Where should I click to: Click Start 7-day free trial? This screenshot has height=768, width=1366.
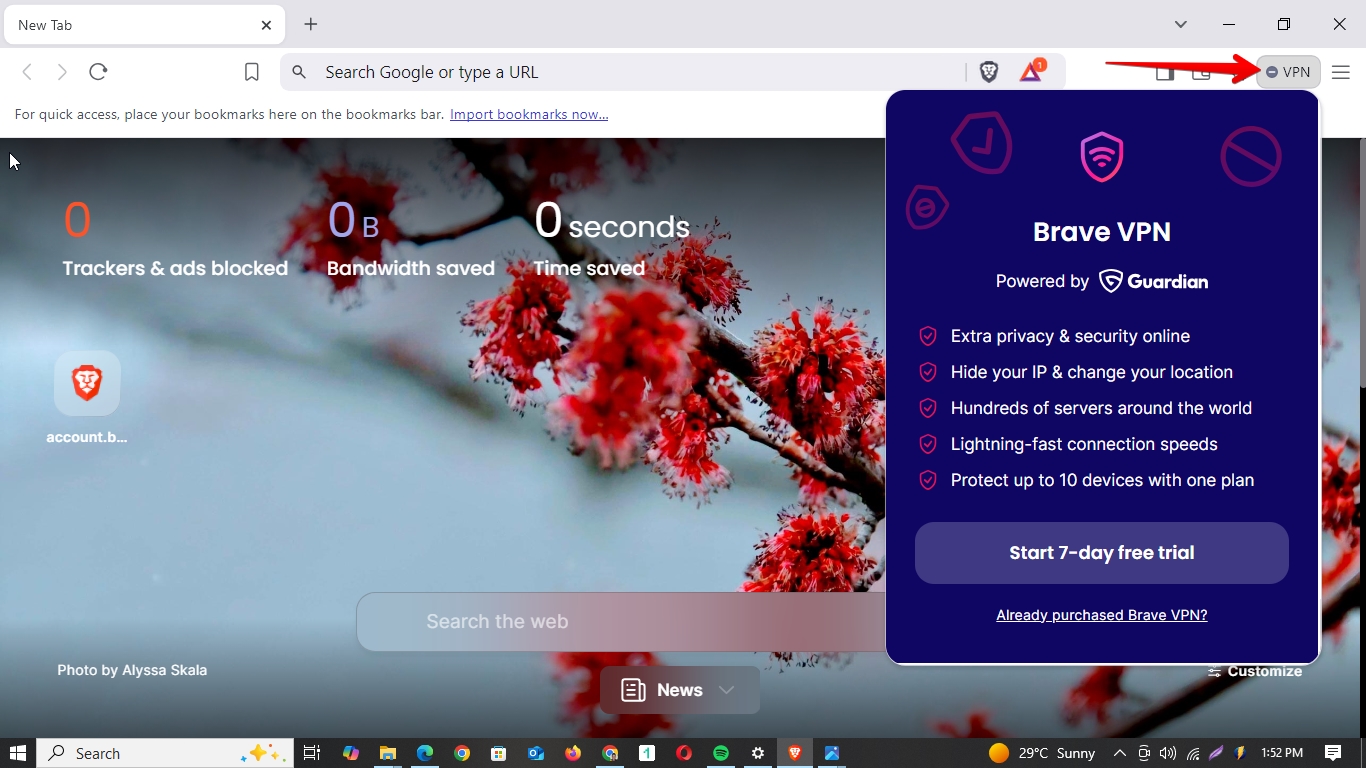point(1102,553)
